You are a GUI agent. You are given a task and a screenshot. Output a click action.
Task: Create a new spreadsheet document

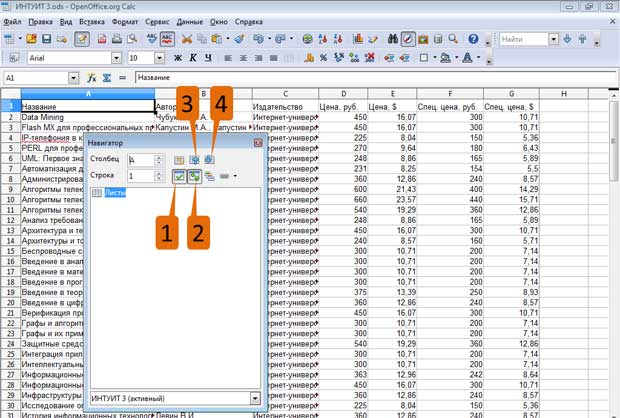9,39
